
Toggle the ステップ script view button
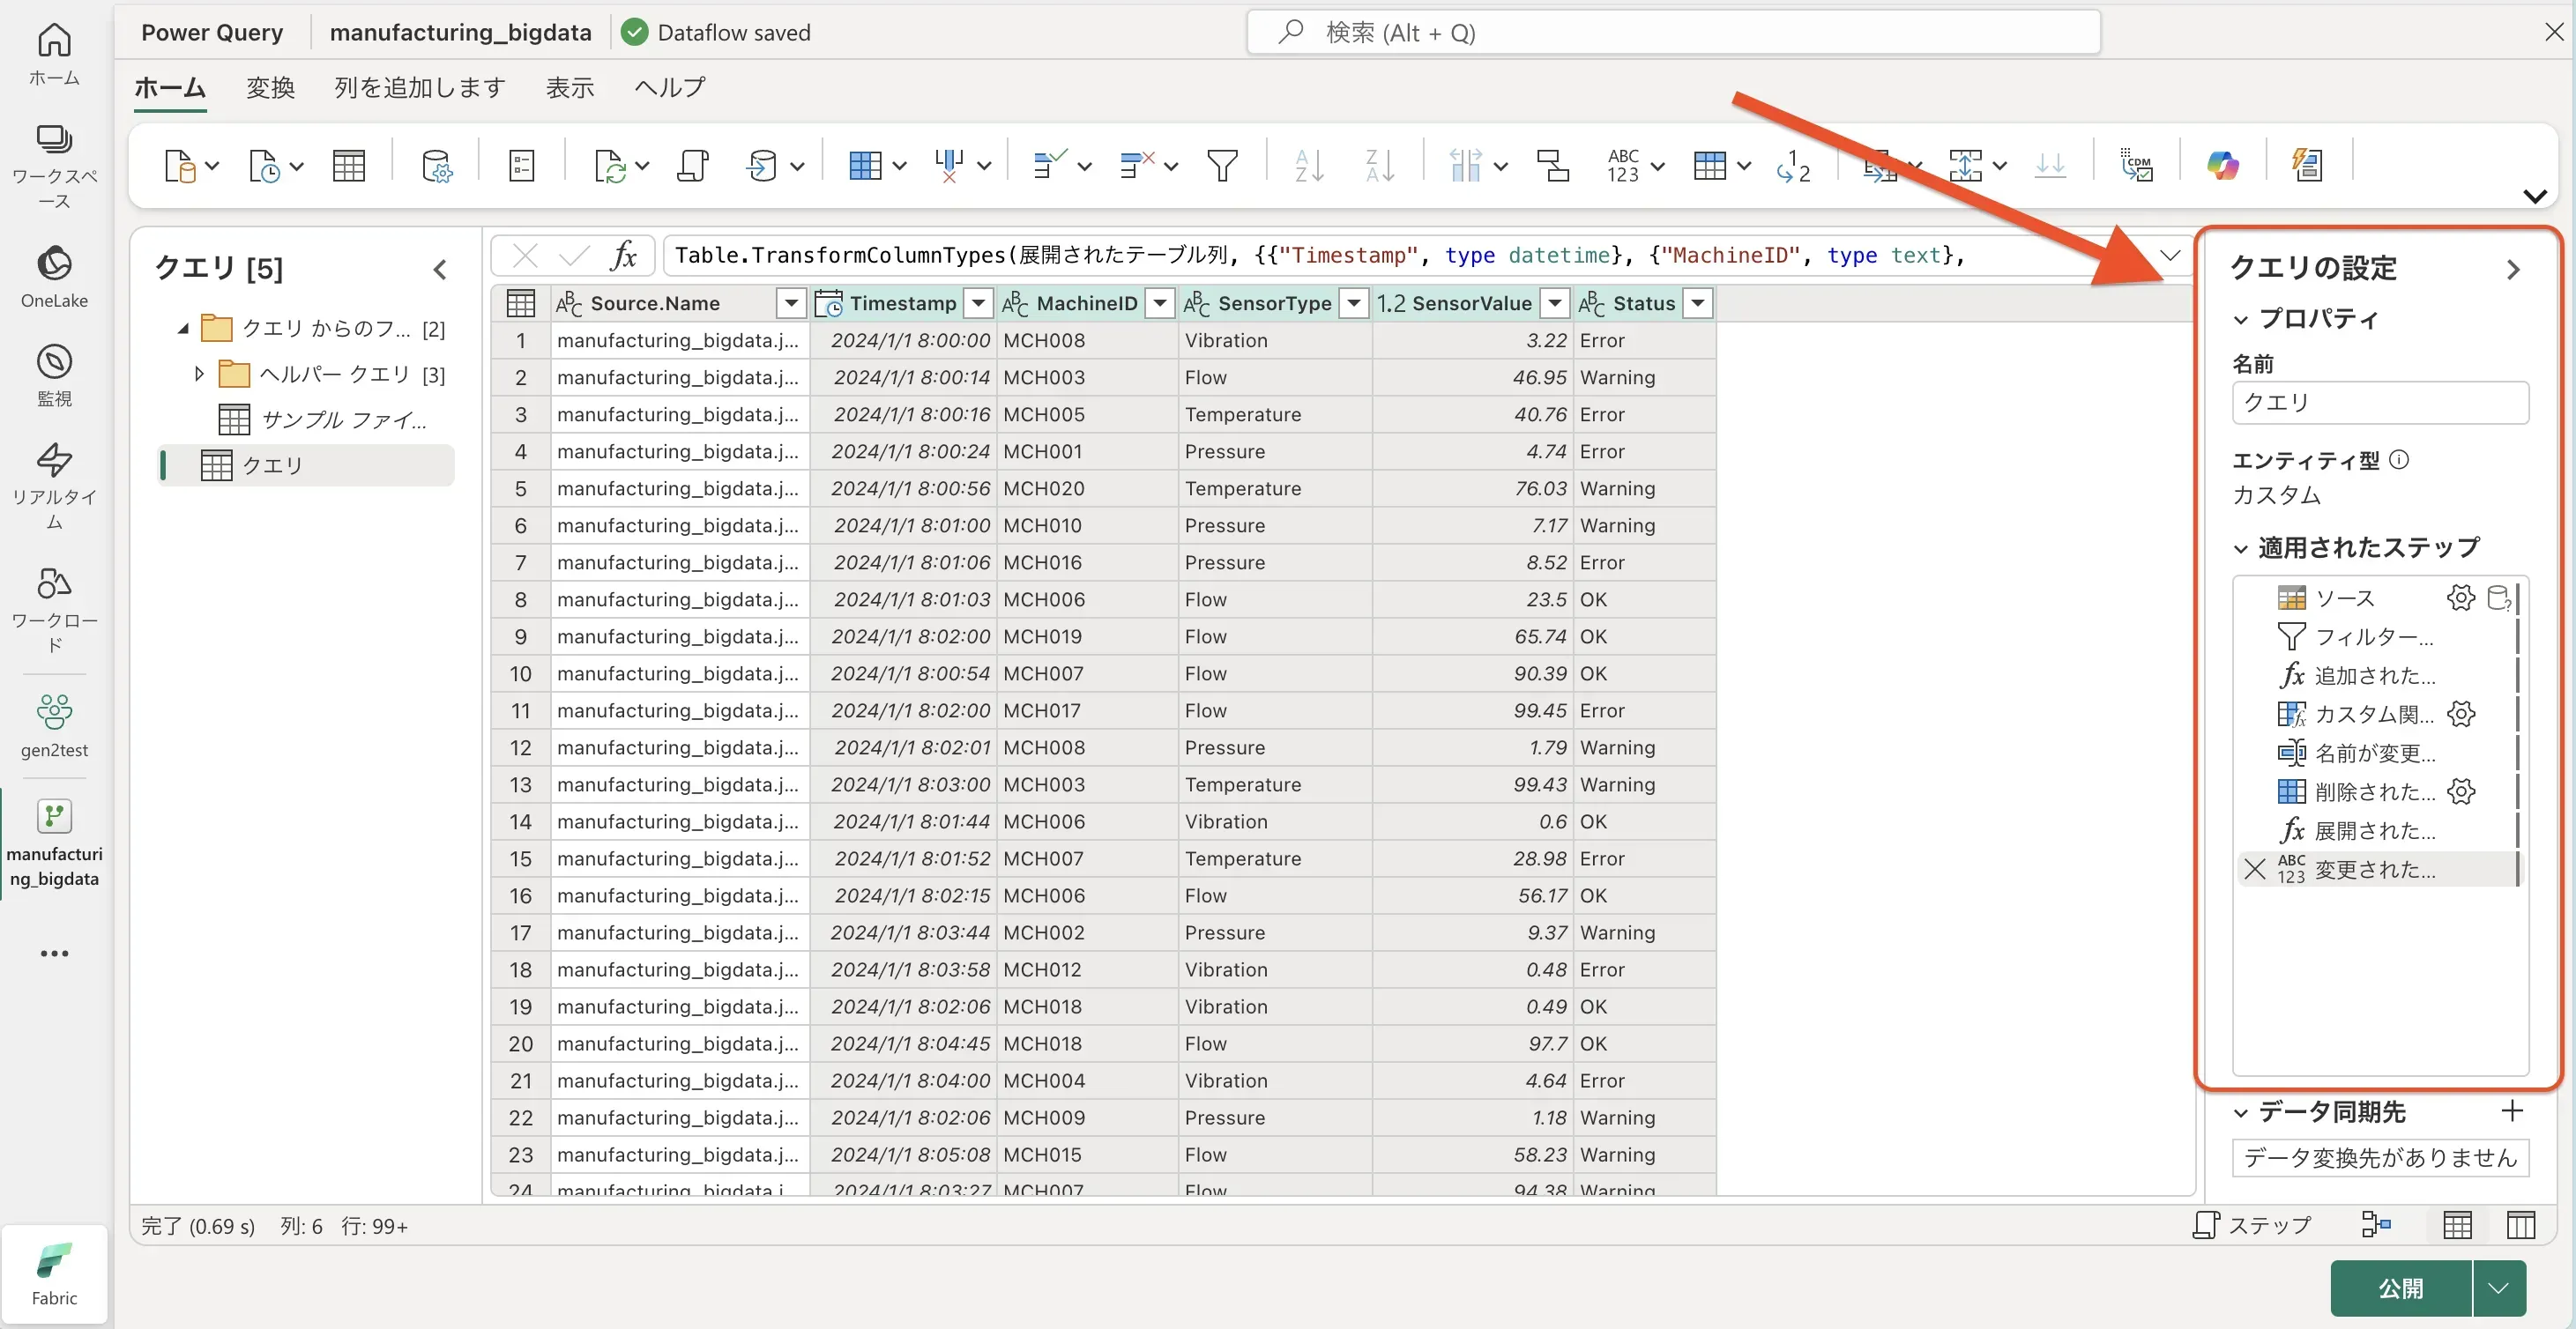[2252, 1224]
